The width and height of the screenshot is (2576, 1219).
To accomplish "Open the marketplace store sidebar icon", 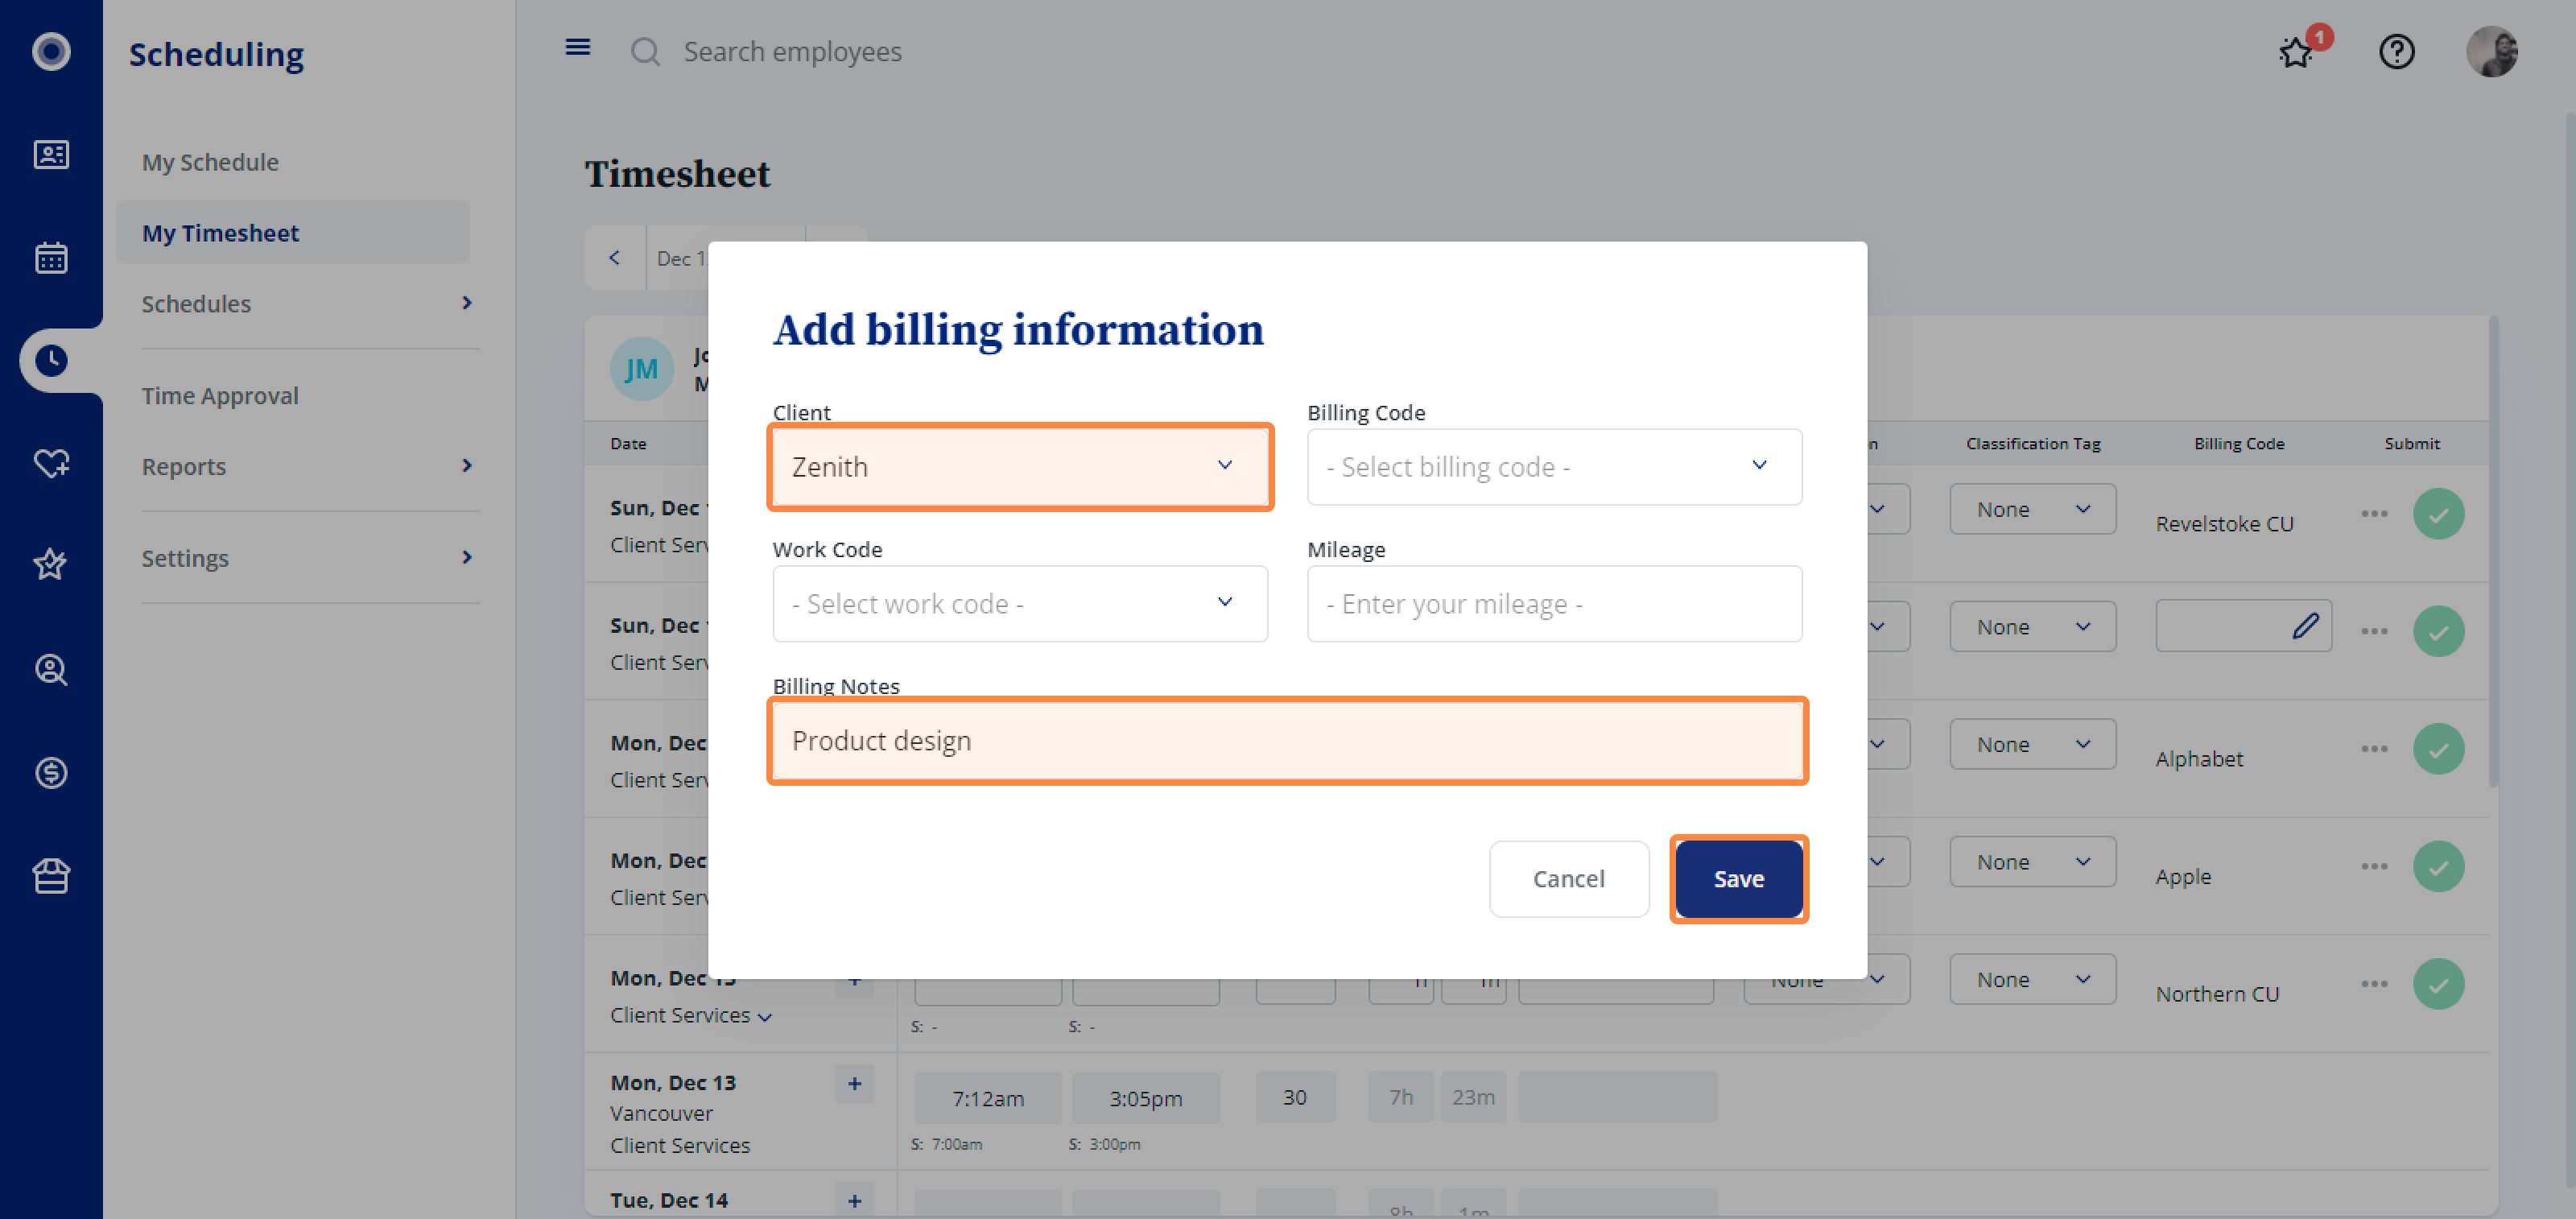I will tap(51, 876).
